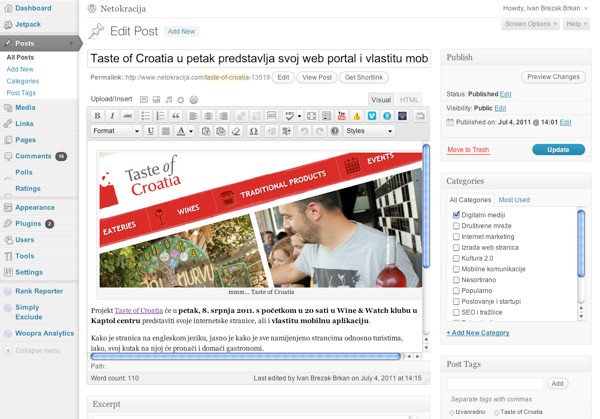Insert custom character omega icon

pos(253,131)
